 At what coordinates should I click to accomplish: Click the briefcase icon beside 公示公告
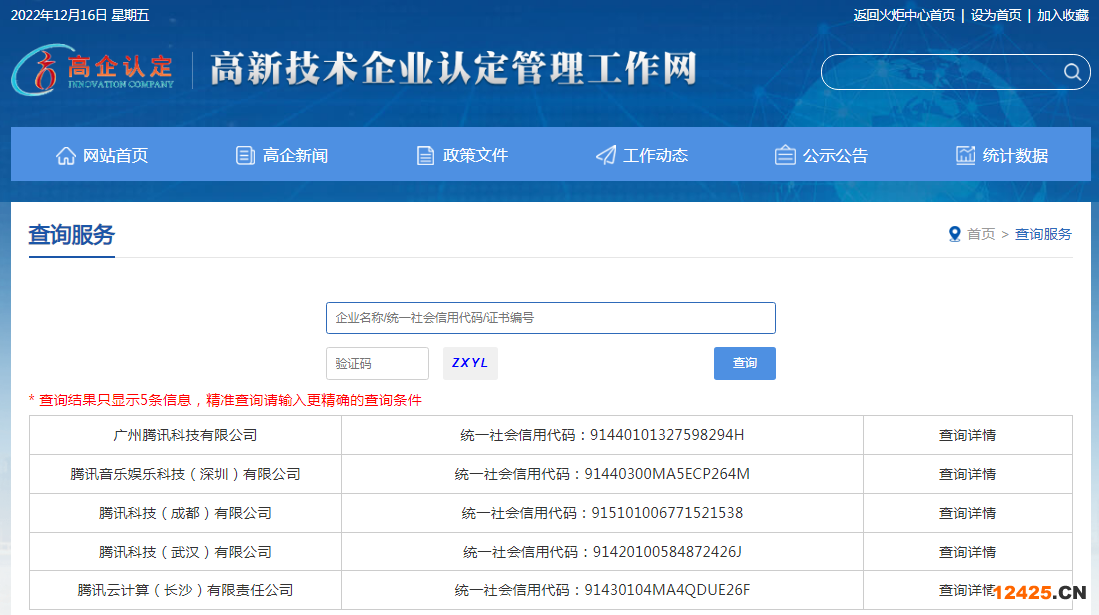click(x=785, y=155)
